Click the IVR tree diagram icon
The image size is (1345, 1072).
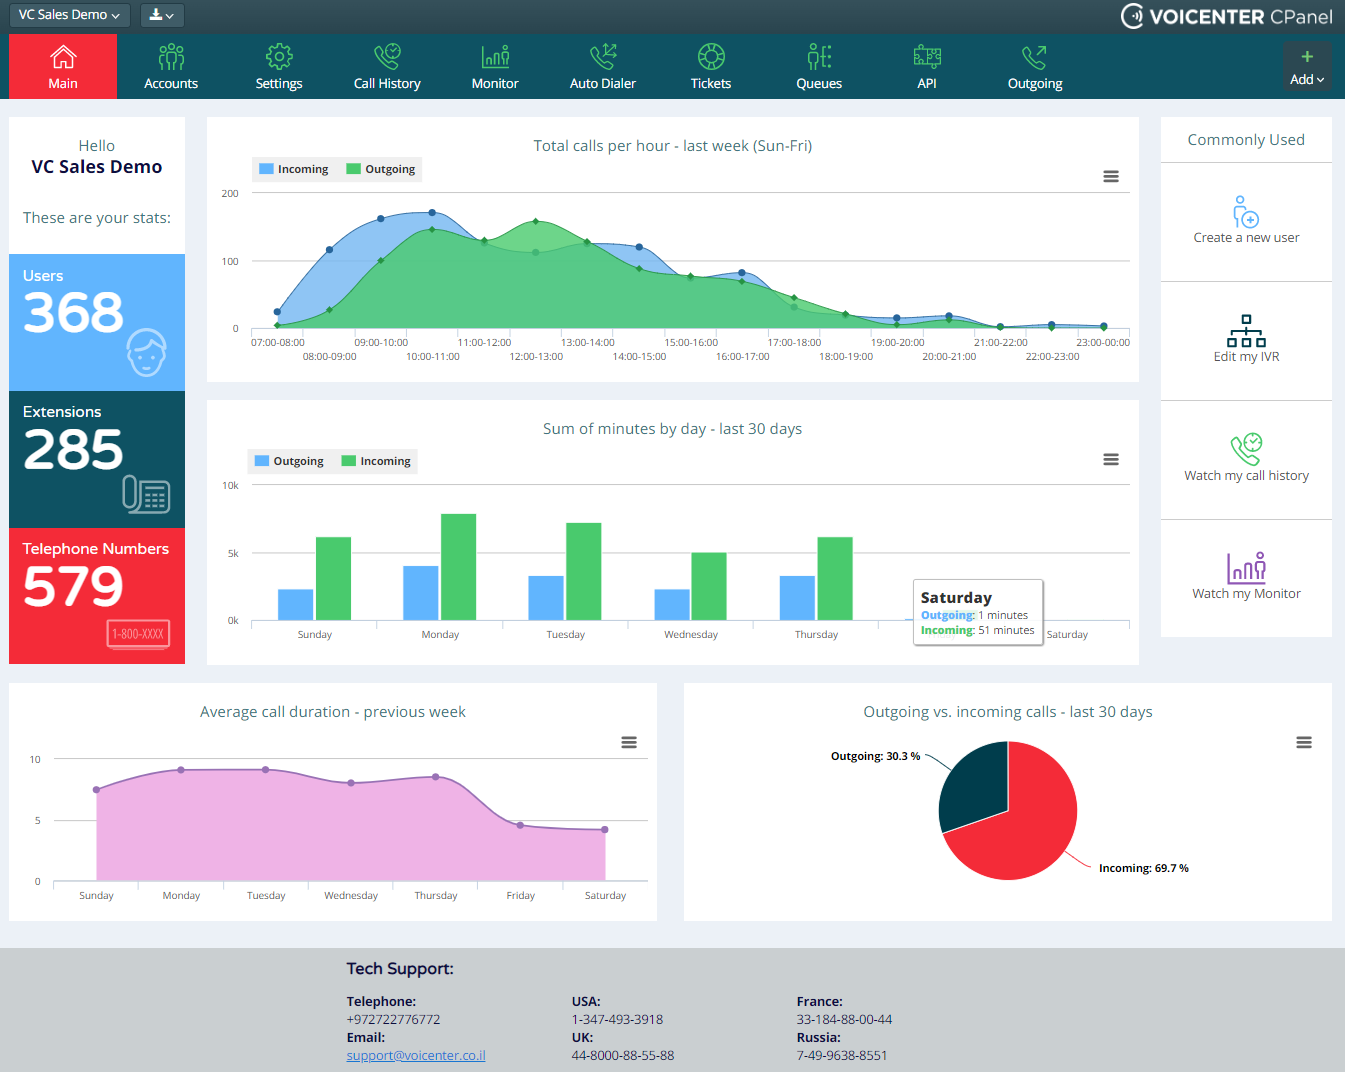tap(1246, 331)
